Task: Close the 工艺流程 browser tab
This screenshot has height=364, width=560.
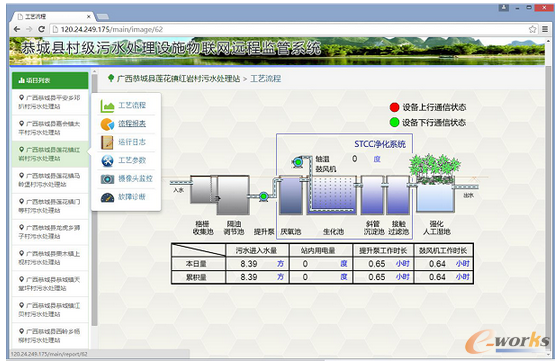Action: [89, 16]
